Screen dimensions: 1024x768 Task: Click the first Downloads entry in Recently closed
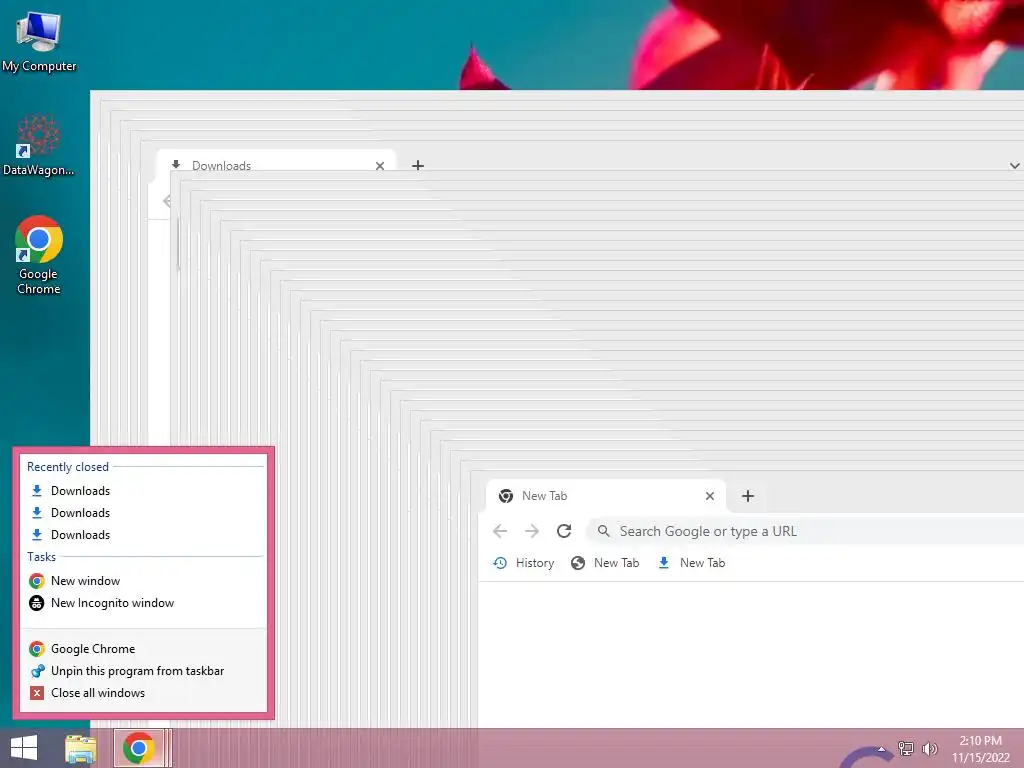(144, 490)
